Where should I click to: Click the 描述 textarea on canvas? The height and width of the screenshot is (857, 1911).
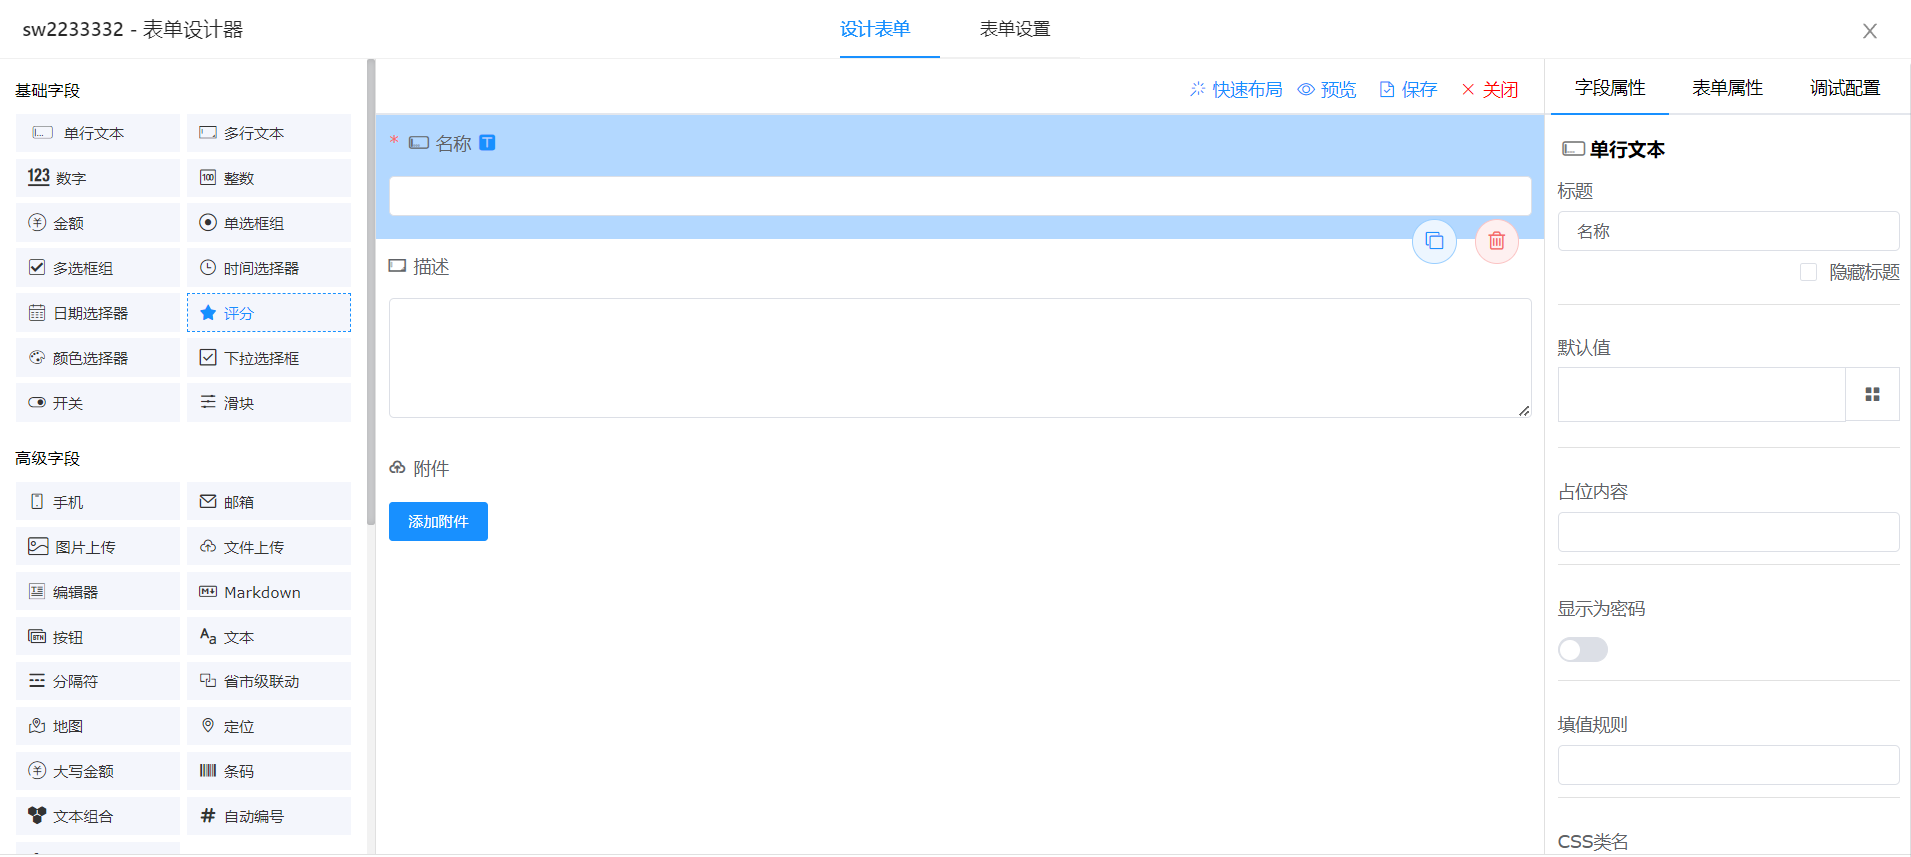point(960,358)
